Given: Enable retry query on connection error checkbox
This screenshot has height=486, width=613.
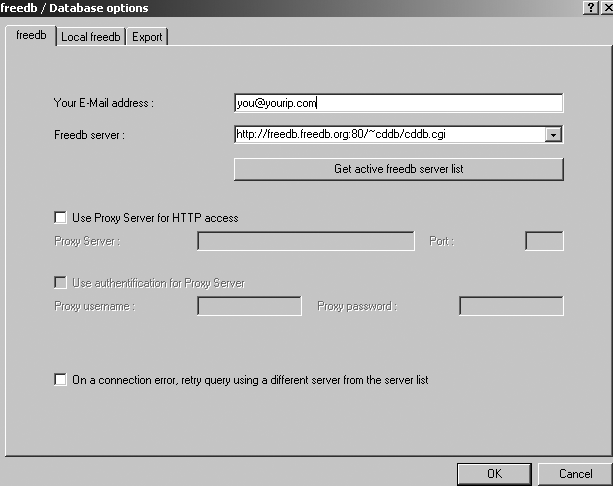Looking at the screenshot, I should click(60, 380).
